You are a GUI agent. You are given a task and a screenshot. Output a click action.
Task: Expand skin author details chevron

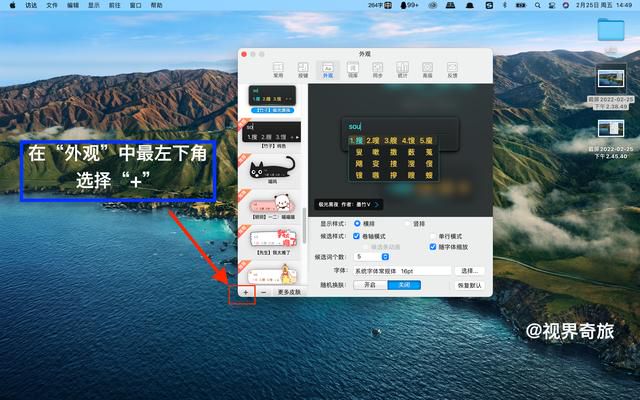click(x=376, y=204)
